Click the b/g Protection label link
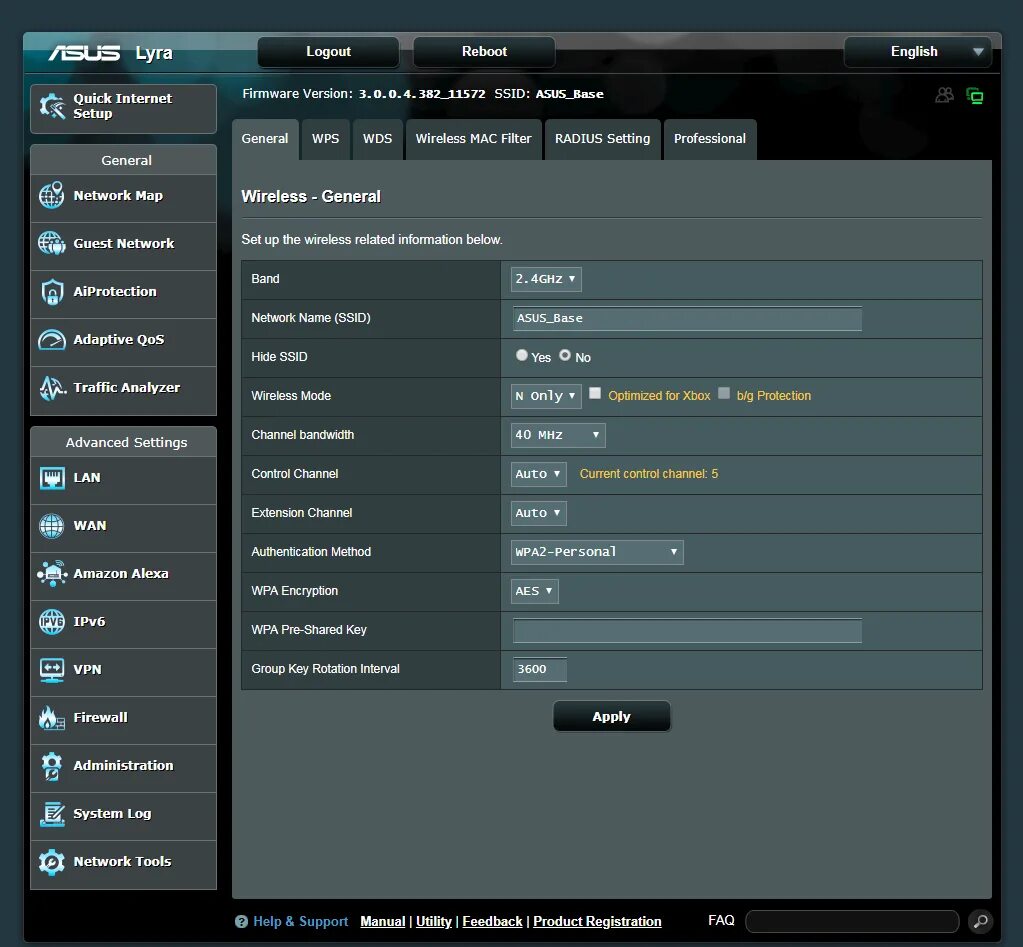1023x947 pixels. [x=774, y=396]
